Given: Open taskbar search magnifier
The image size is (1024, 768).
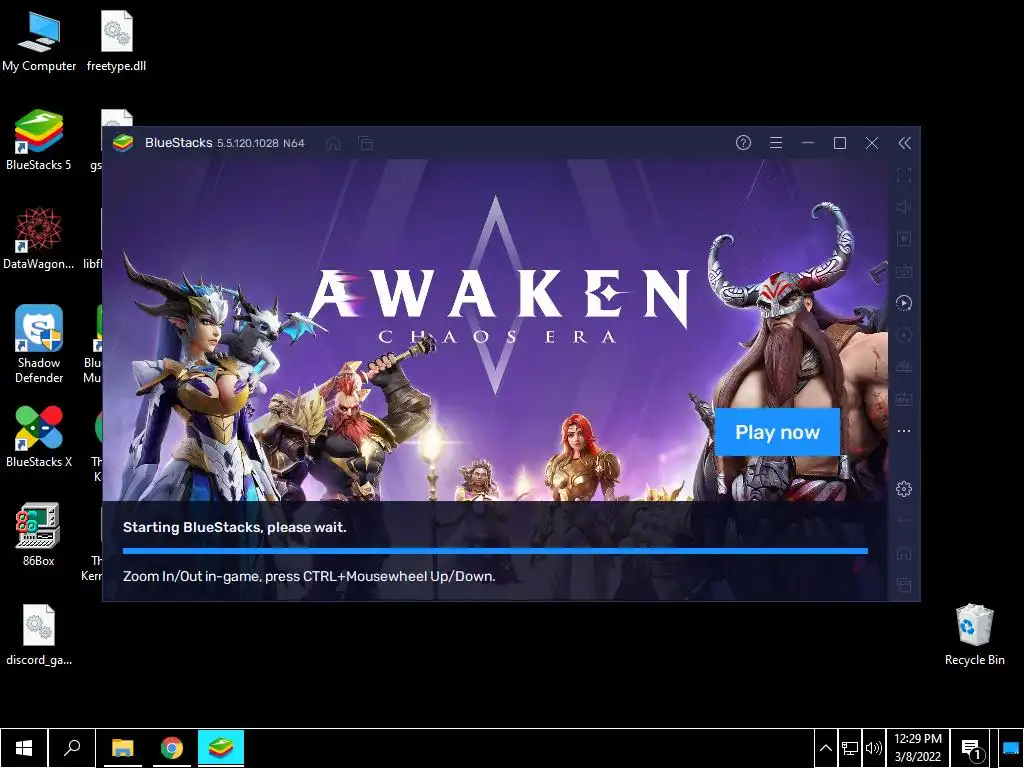Looking at the screenshot, I should pyautogui.click(x=72, y=748).
